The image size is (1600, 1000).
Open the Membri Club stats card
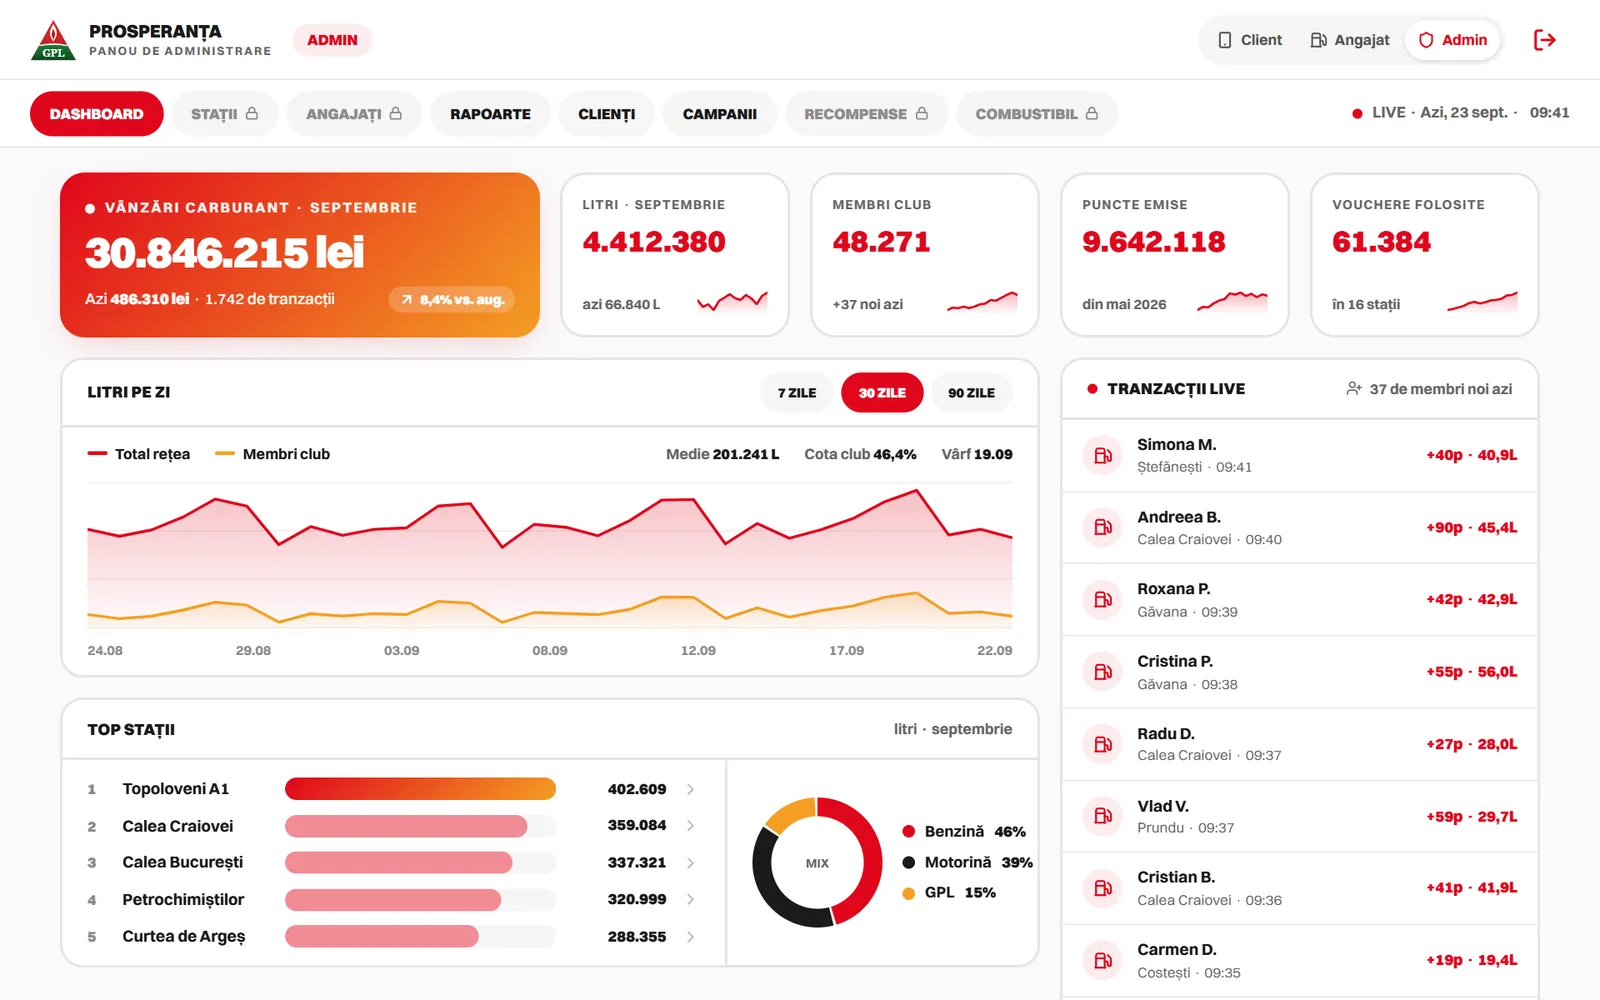924,255
